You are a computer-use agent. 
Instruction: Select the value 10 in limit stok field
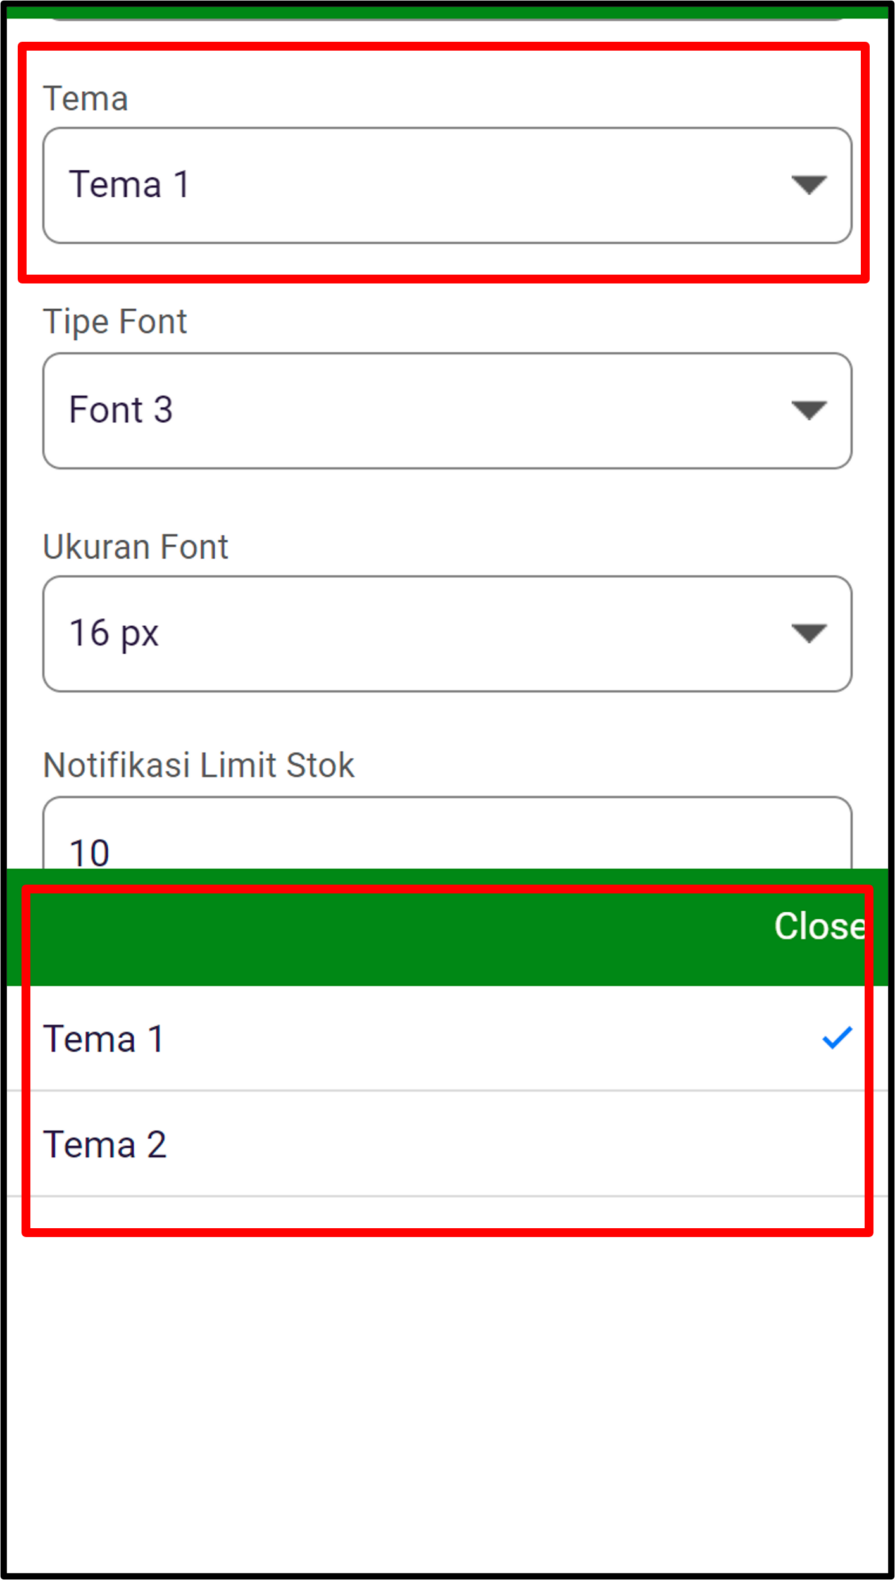pos(92,850)
